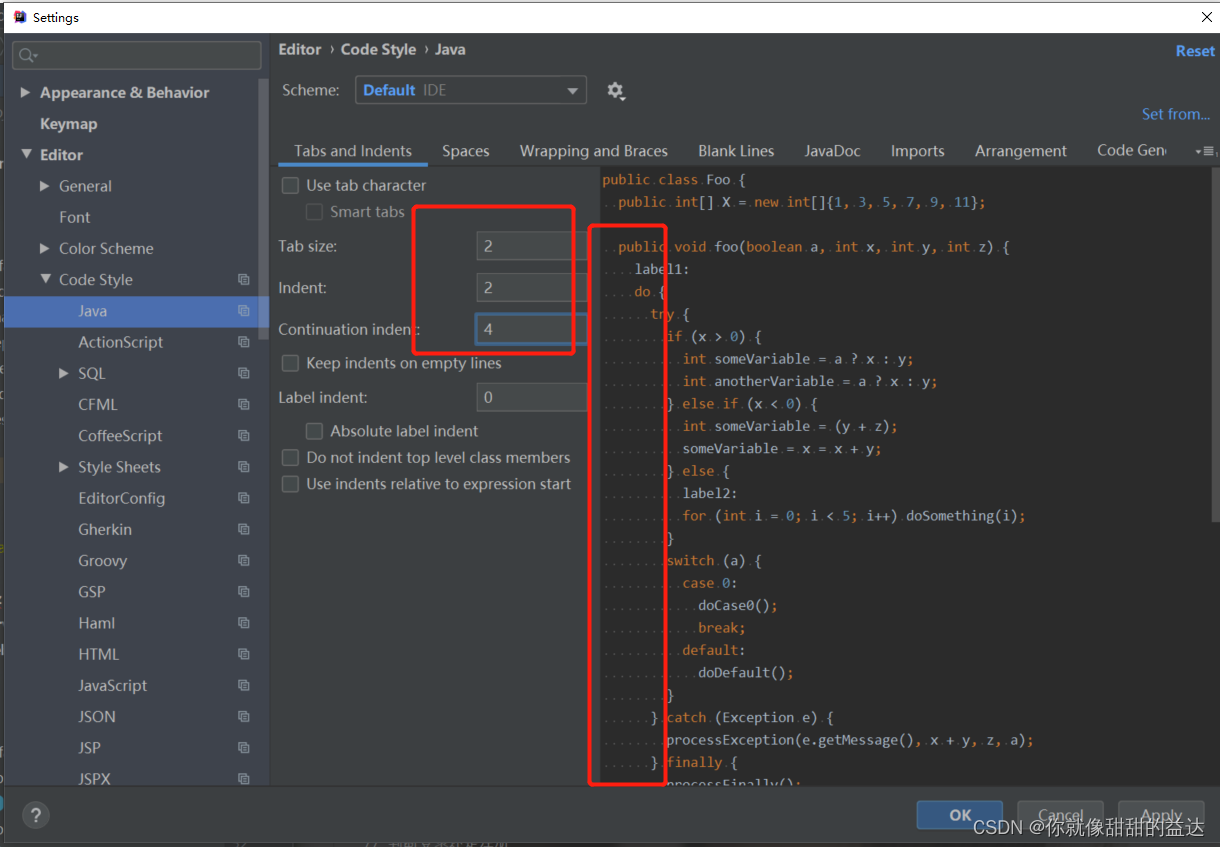1220x847 pixels.
Task: Enable Keep indents on empty lines
Action: [290, 363]
